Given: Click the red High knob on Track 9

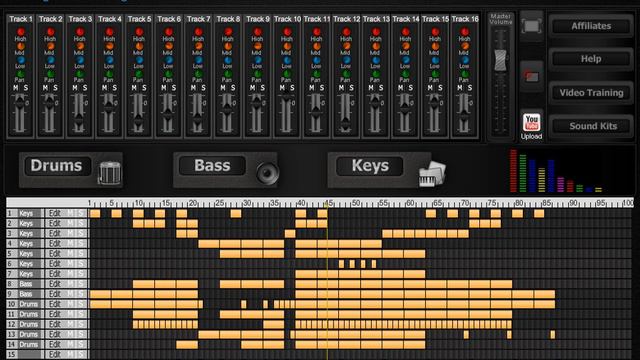Looking at the screenshot, I should pos(258,31).
